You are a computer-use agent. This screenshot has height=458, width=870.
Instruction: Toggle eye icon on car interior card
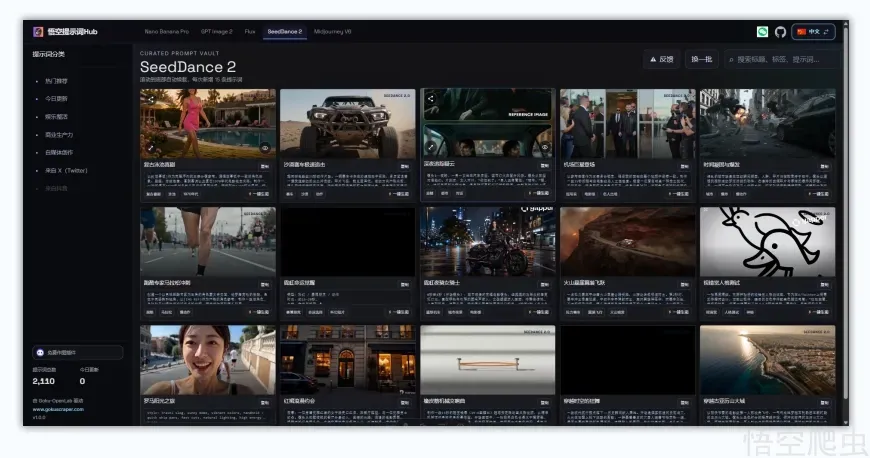[545, 147]
